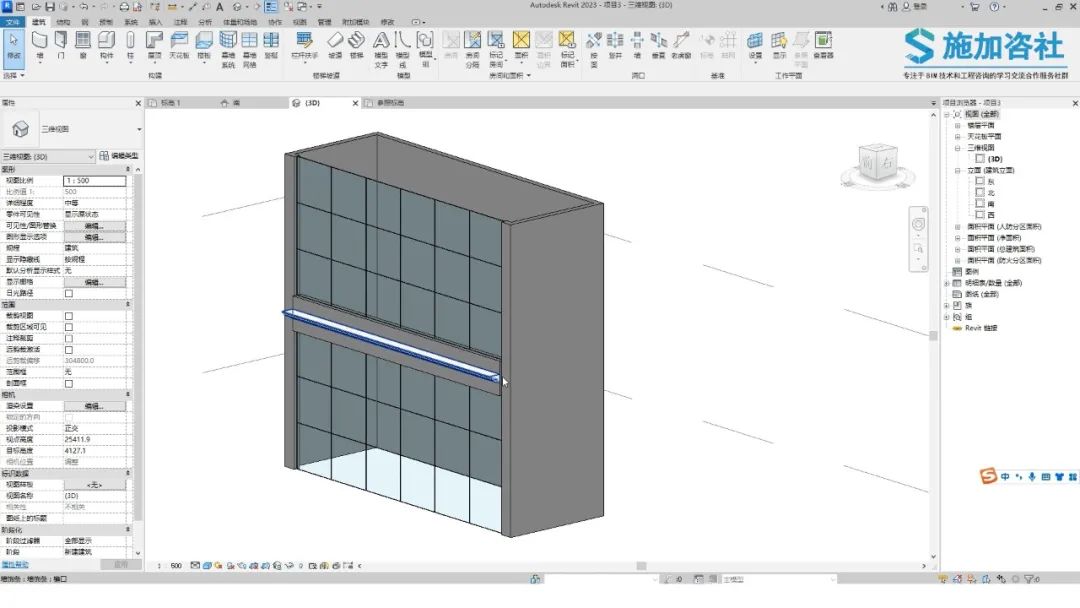Choose the Room Separator tool

click(x=472, y=49)
